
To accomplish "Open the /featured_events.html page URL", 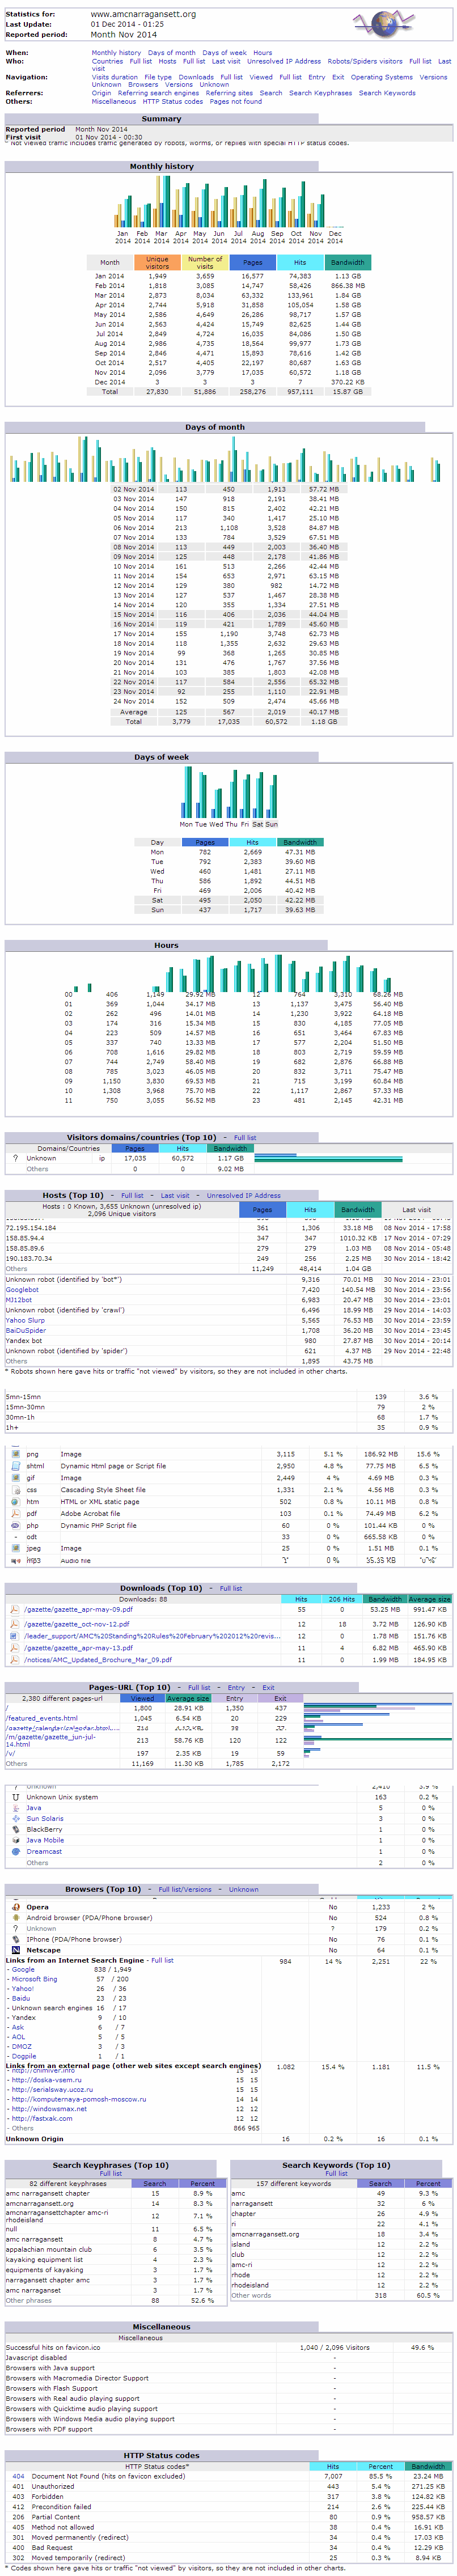I will [42, 1718].
